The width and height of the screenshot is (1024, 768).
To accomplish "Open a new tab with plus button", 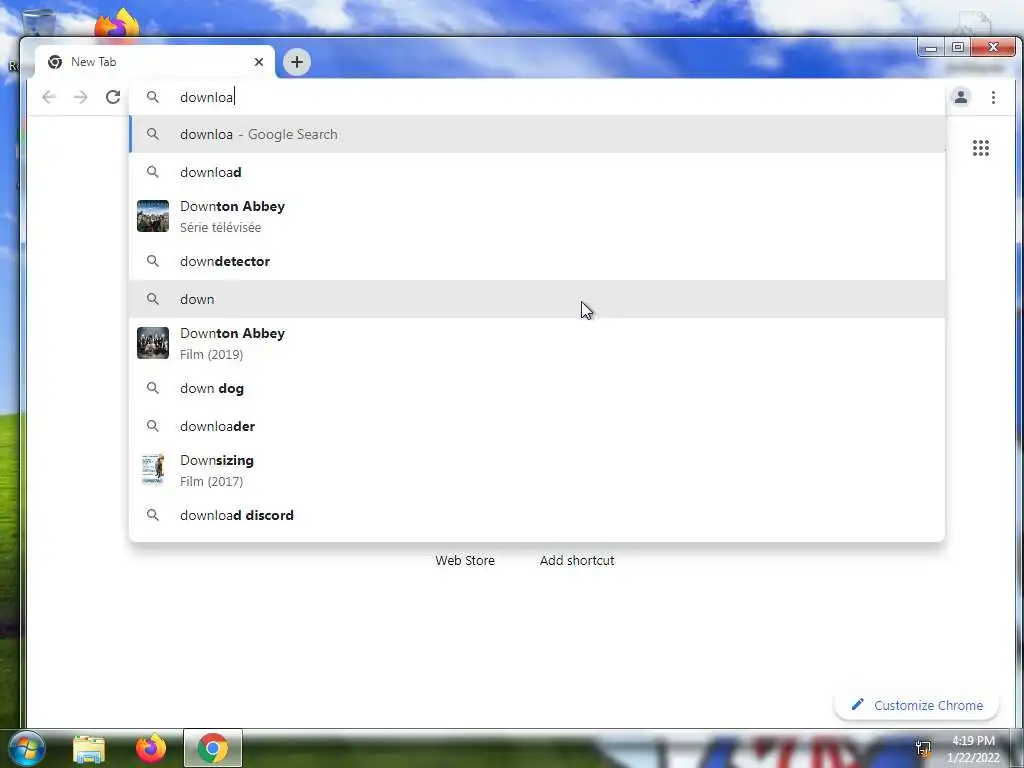I will coord(296,62).
